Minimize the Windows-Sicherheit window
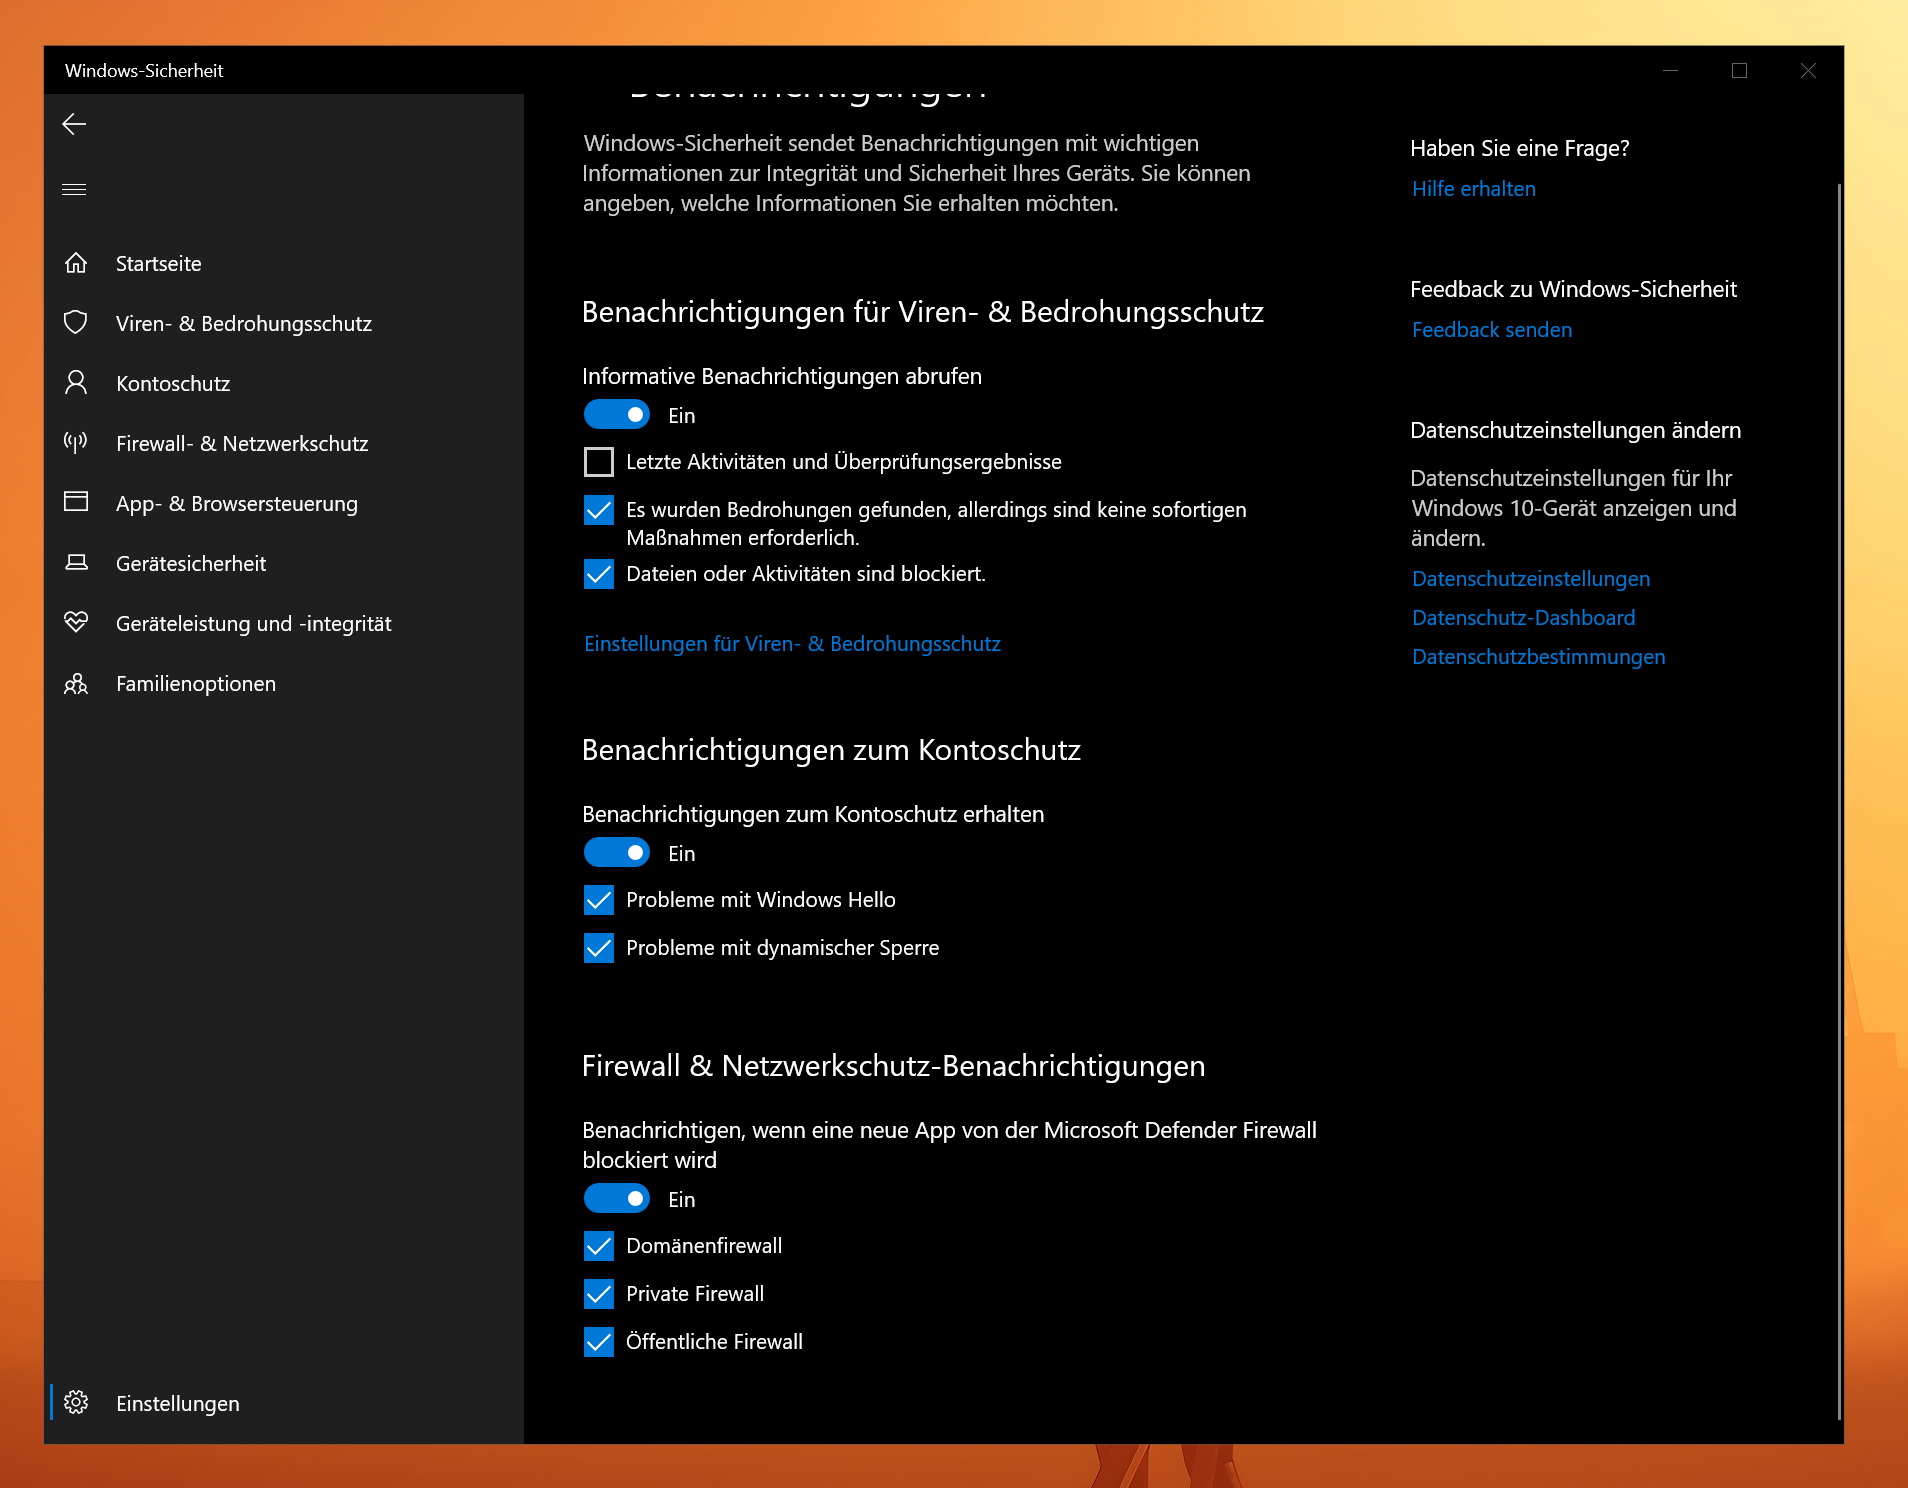 tap(1670, 70)
